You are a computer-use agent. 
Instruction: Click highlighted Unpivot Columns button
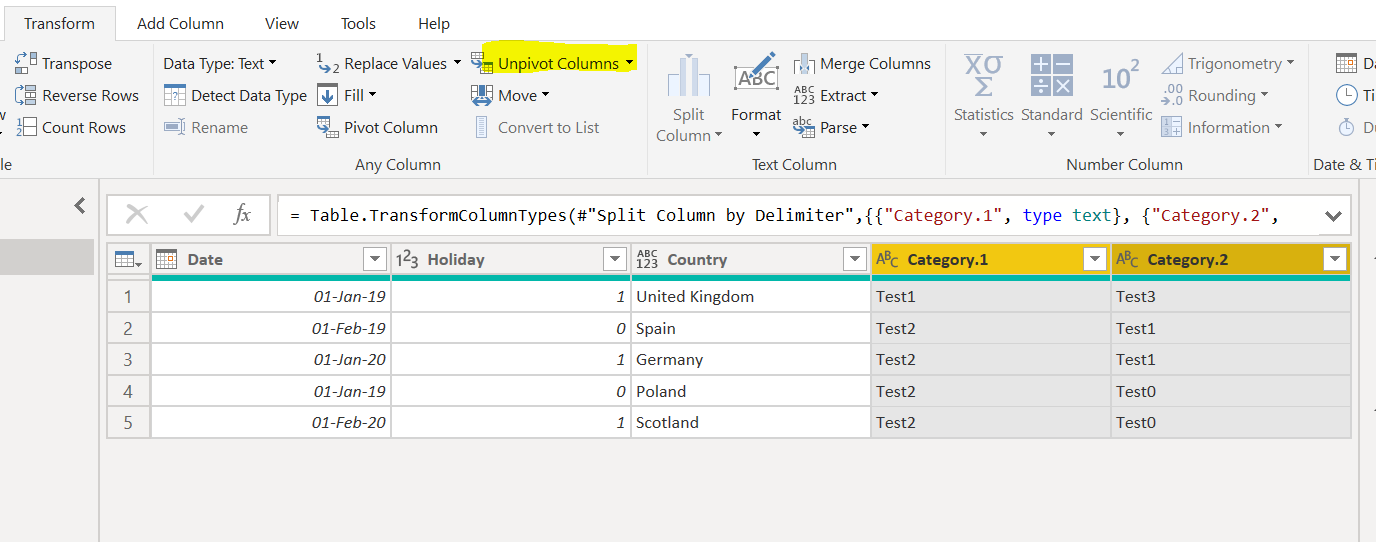[553, 63]
